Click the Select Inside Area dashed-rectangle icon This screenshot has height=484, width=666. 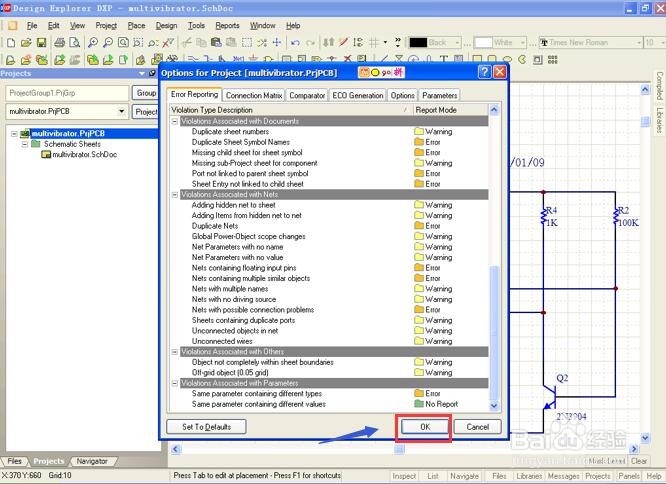(x=247, y=42)
